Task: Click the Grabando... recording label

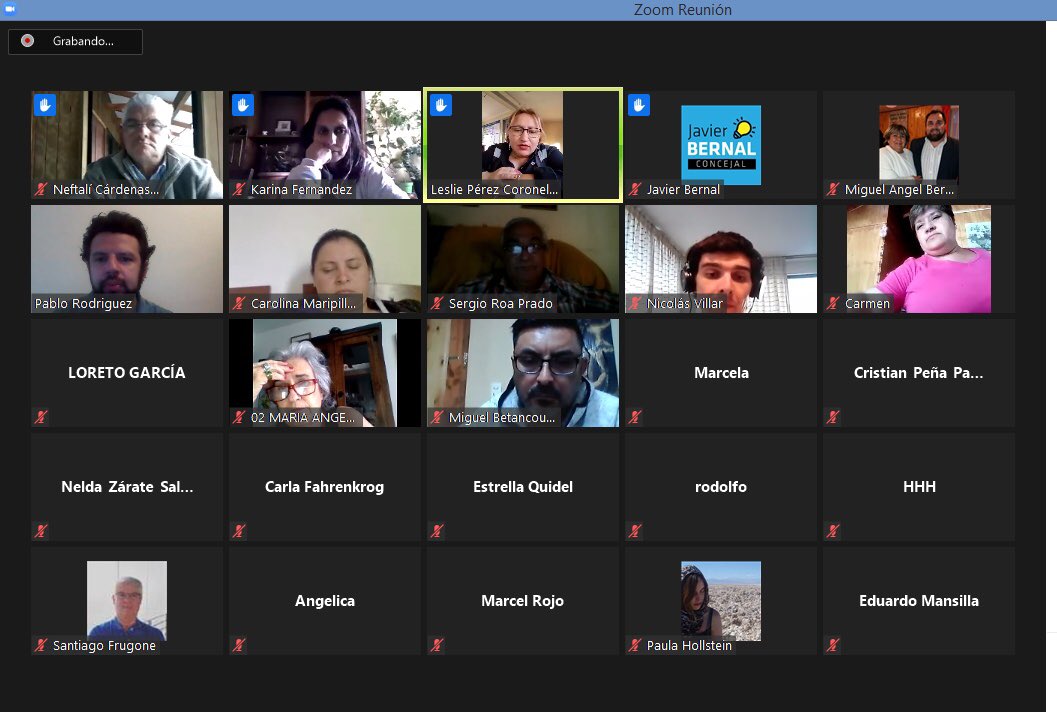Action: point(83,41)
